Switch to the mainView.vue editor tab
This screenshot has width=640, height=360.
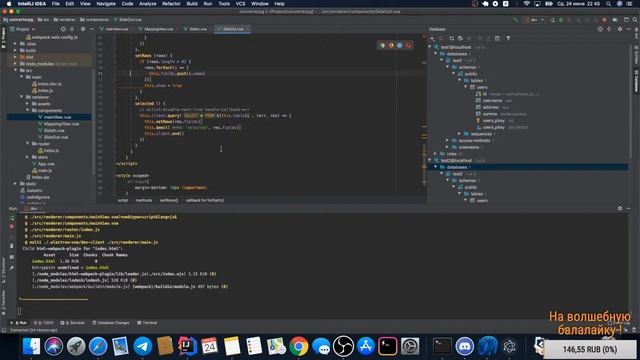[115, 29]
